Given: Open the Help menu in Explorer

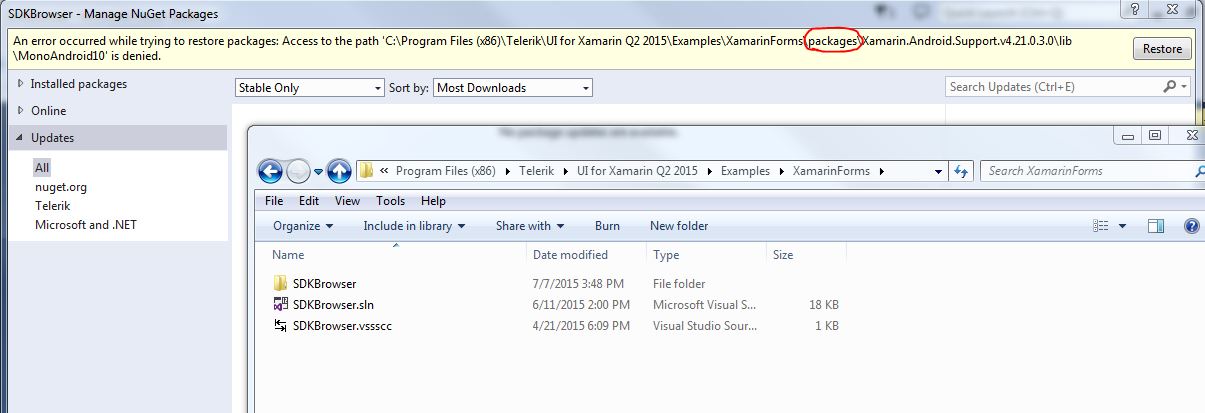Looking at the screenshot, I should (433, 201).
